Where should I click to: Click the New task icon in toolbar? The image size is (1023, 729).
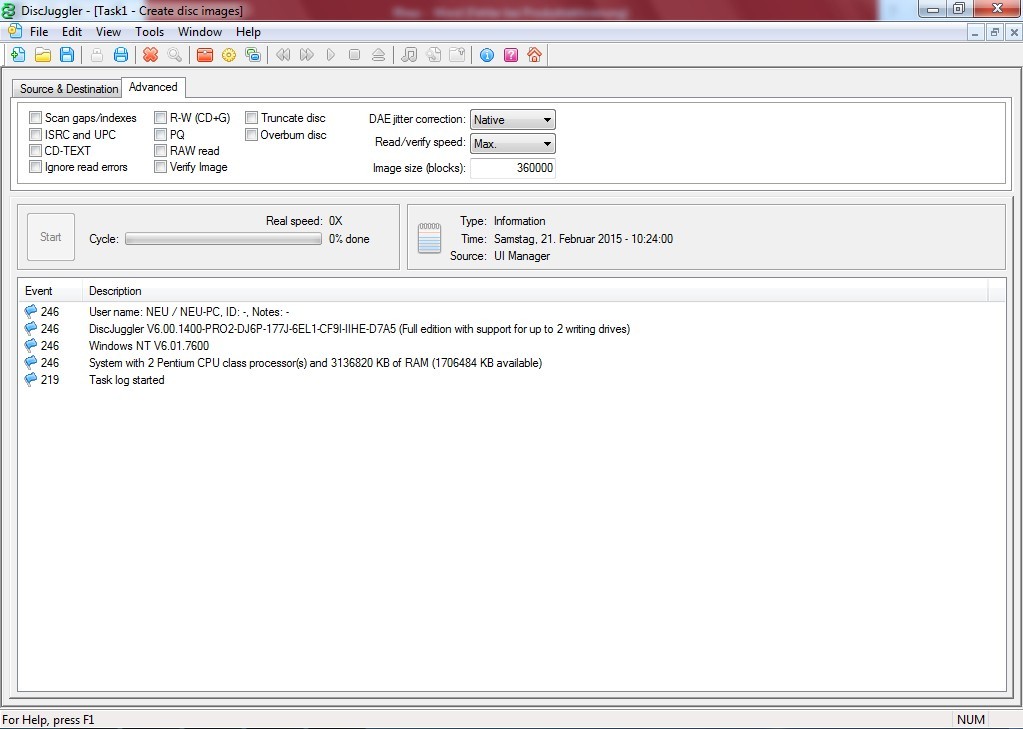(x=18, y=55)
